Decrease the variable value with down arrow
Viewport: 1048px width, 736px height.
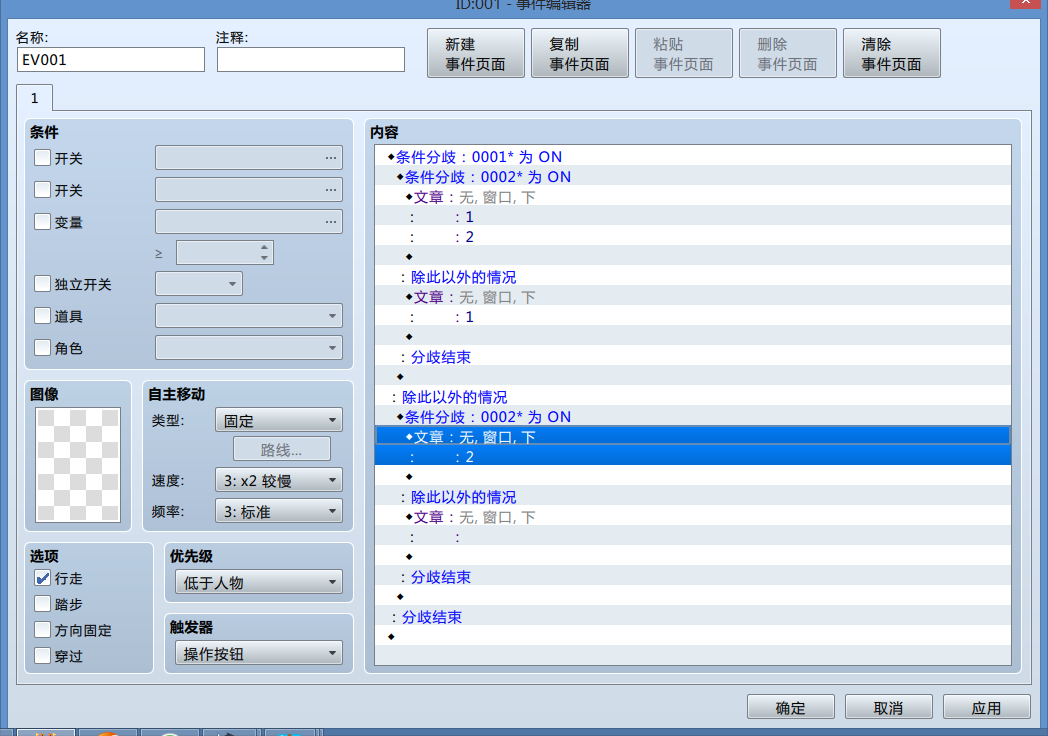tap(265, 258)
